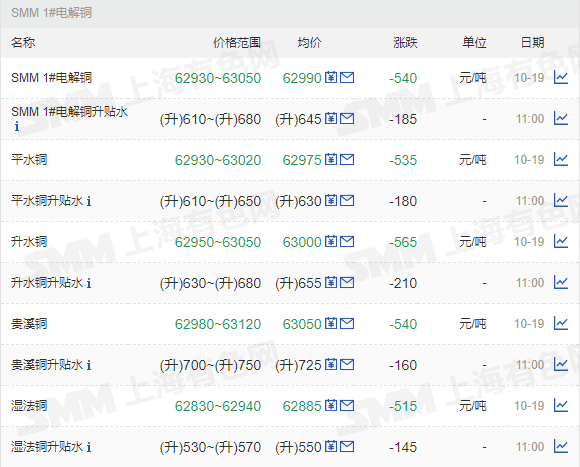
Task: Click info icon next to 贵溪铜升贴水
Action: (x=89, y=365)
